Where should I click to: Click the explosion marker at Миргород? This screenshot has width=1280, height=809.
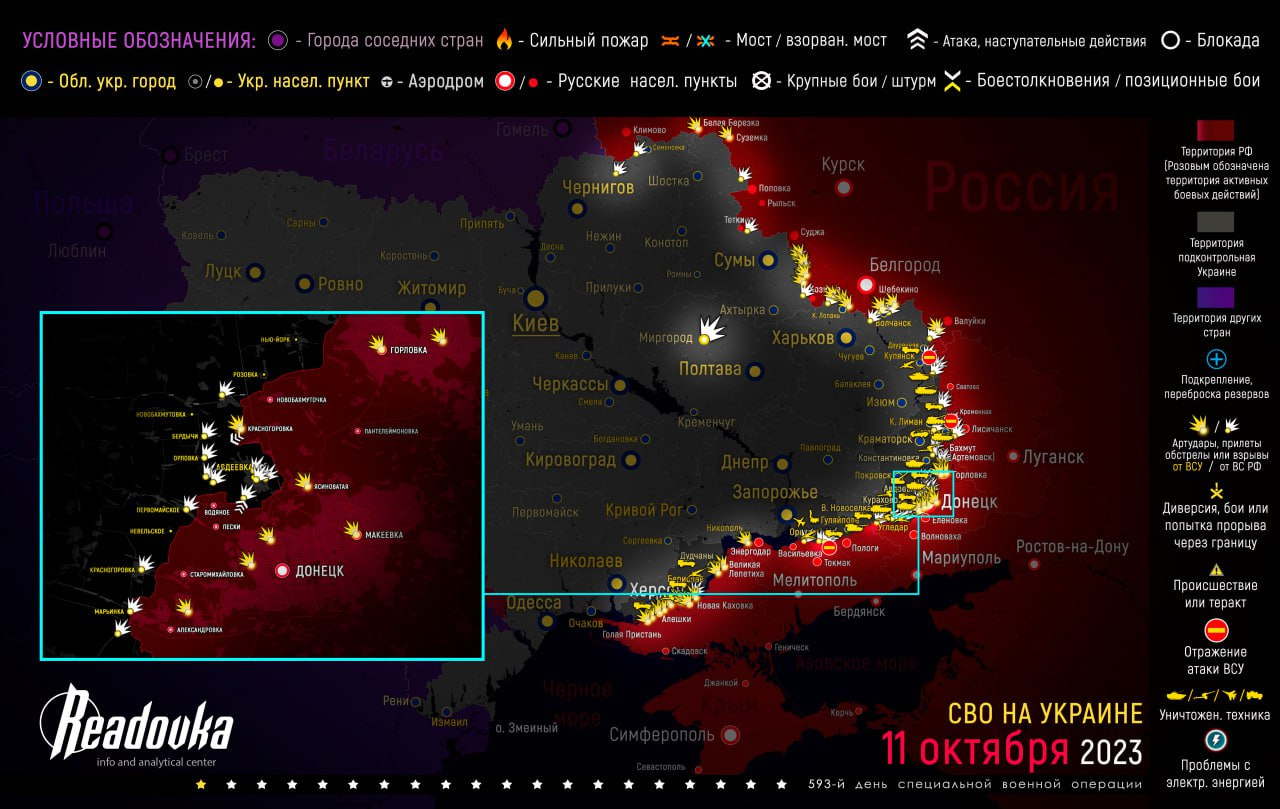(712, 329)
